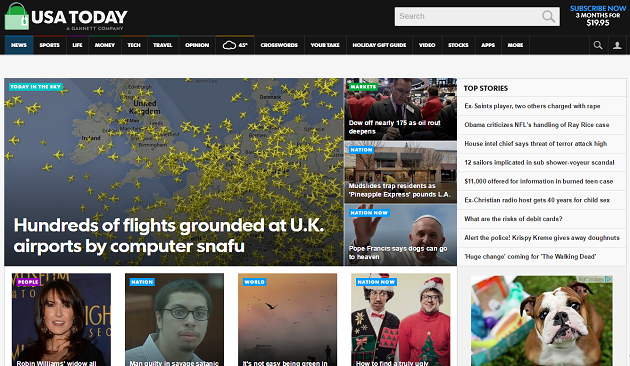Open YOUR TAKE from the nav bar
630x366 pixels.
(x=325, y=45)
